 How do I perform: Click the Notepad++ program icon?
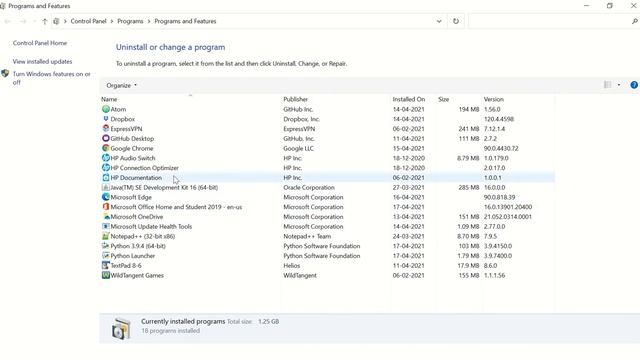[106, 236]
